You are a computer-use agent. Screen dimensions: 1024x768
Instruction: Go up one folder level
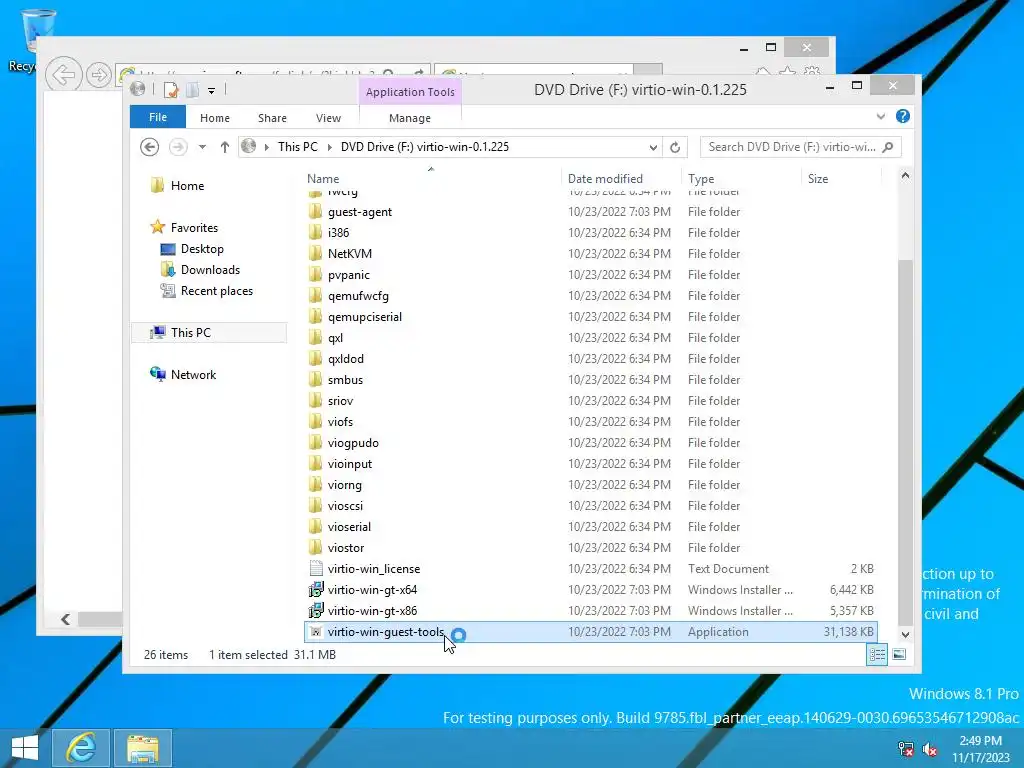click(x=225, y=147)
